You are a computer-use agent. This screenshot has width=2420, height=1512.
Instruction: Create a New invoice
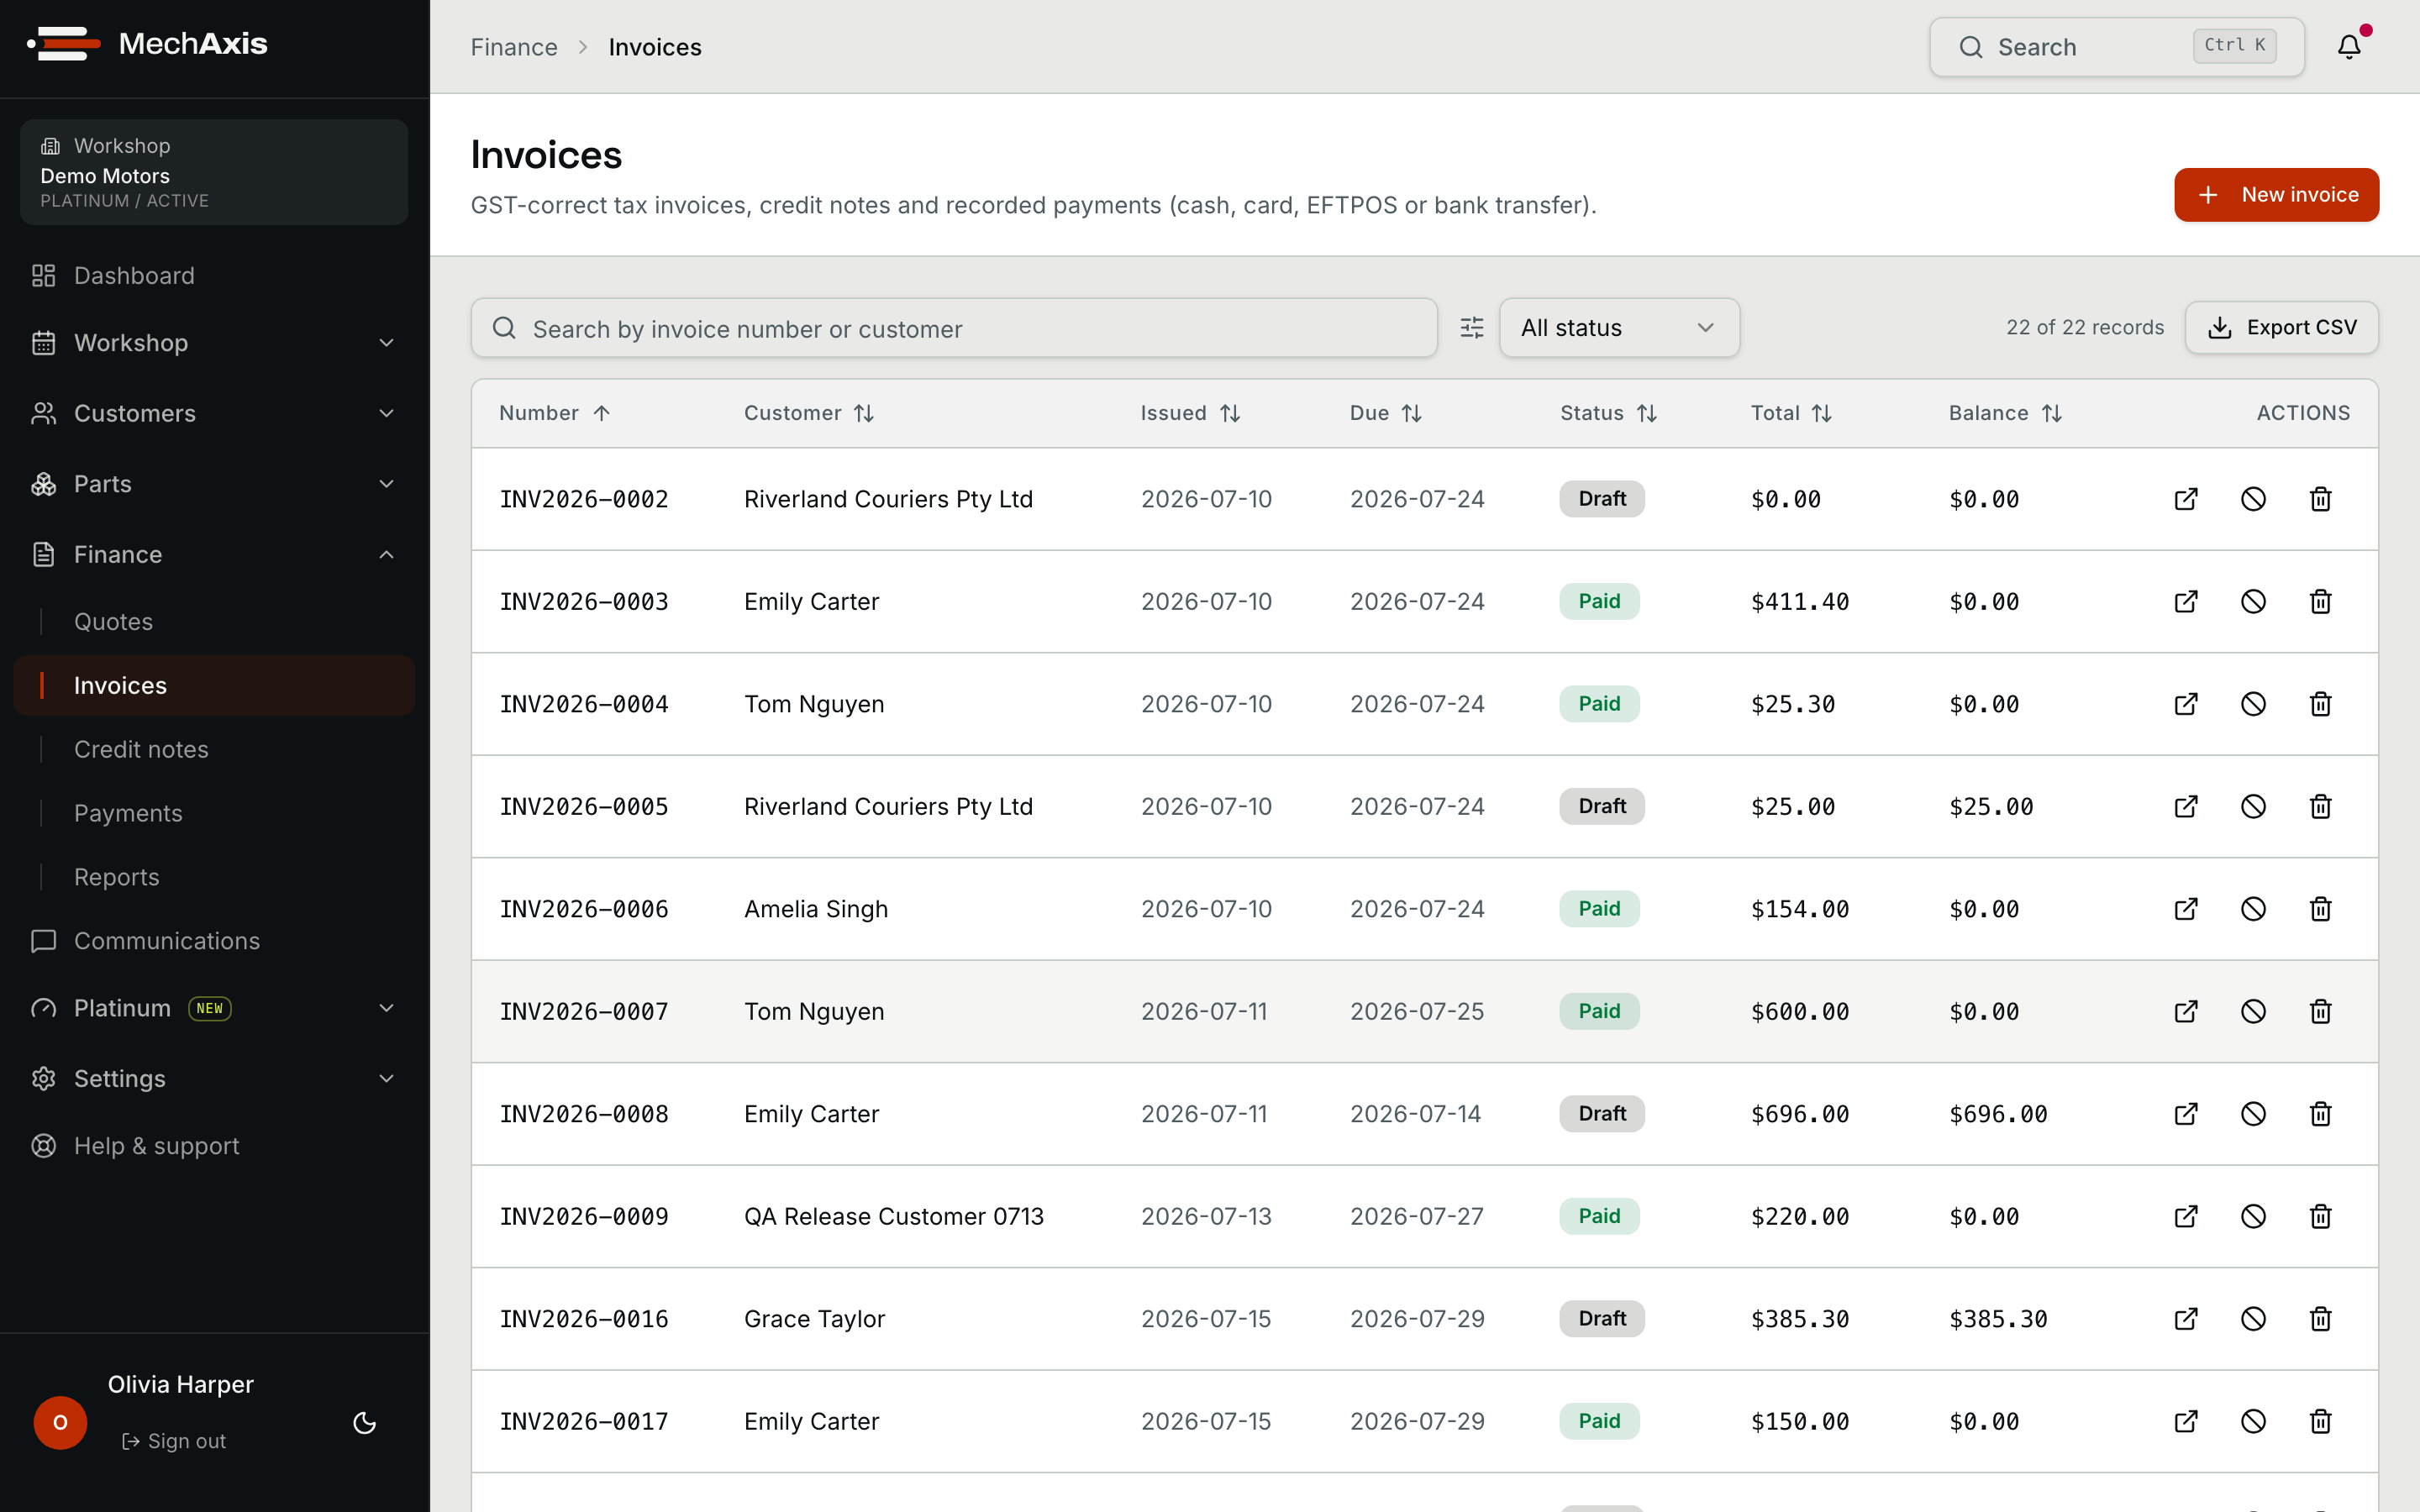pos(2276,195)
